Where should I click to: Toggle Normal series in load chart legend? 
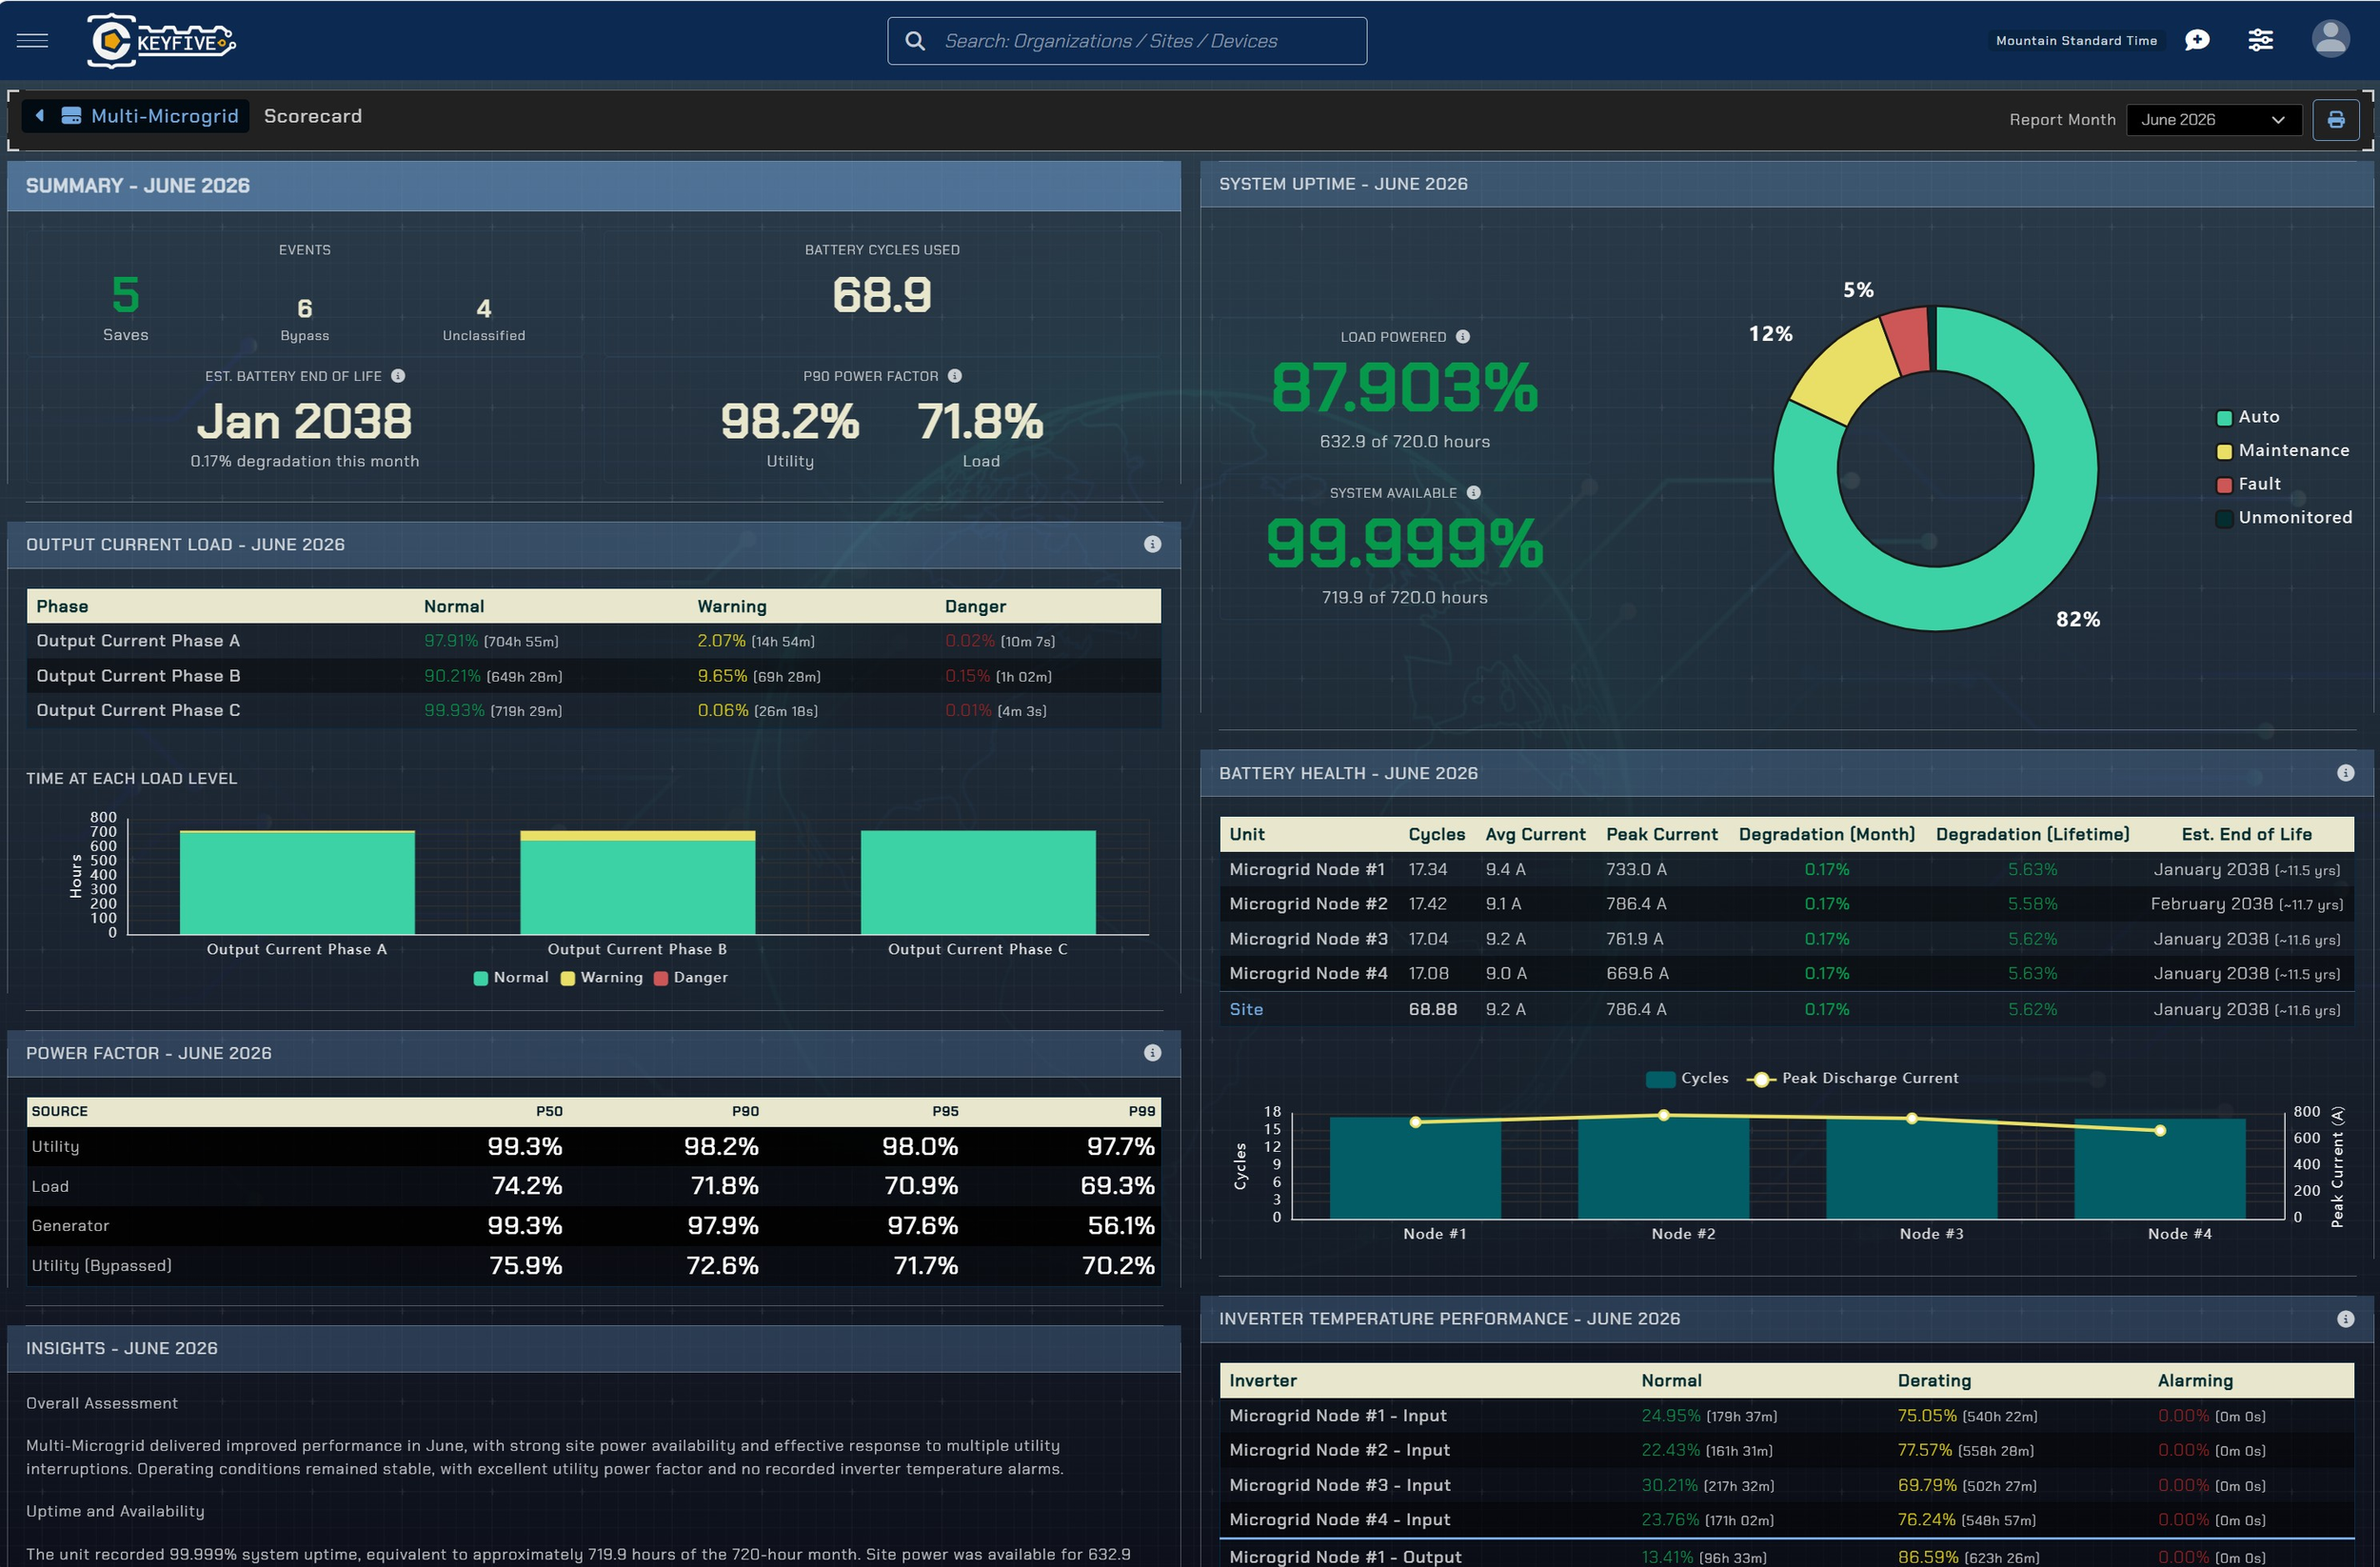[x=511, y=978]
